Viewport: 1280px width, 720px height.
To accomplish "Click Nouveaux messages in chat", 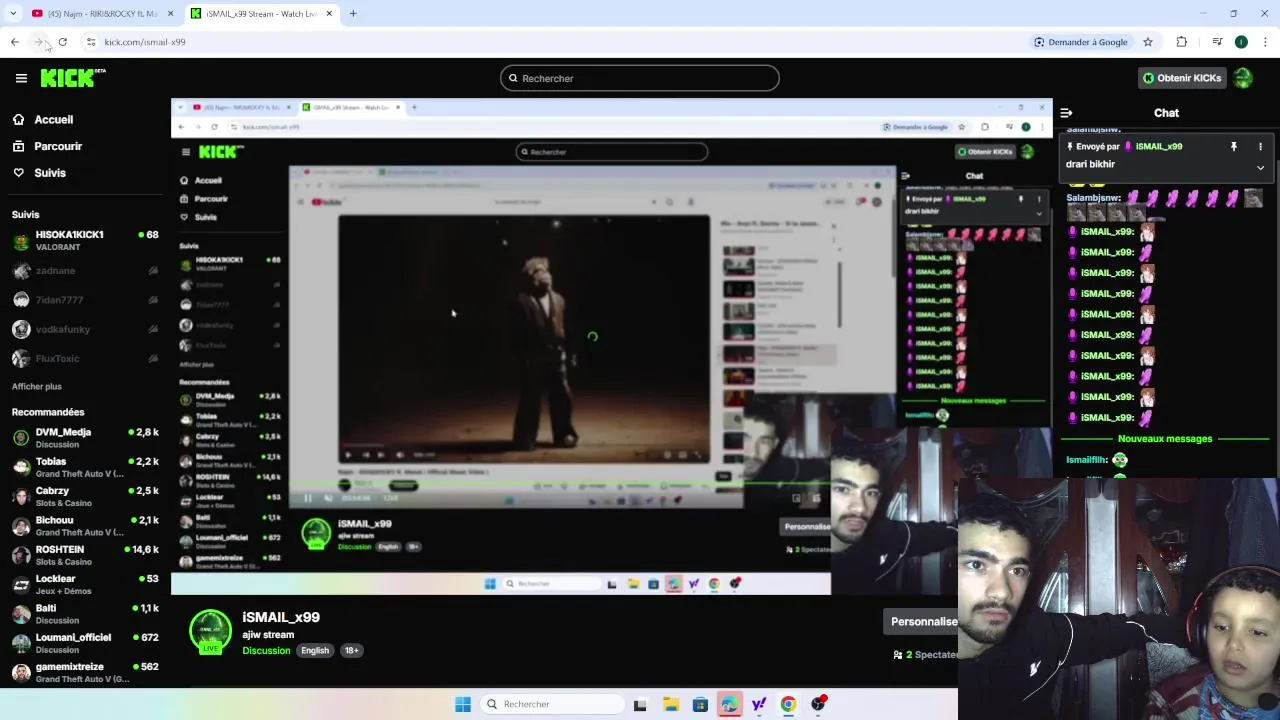I will (x=1165, y=439).
